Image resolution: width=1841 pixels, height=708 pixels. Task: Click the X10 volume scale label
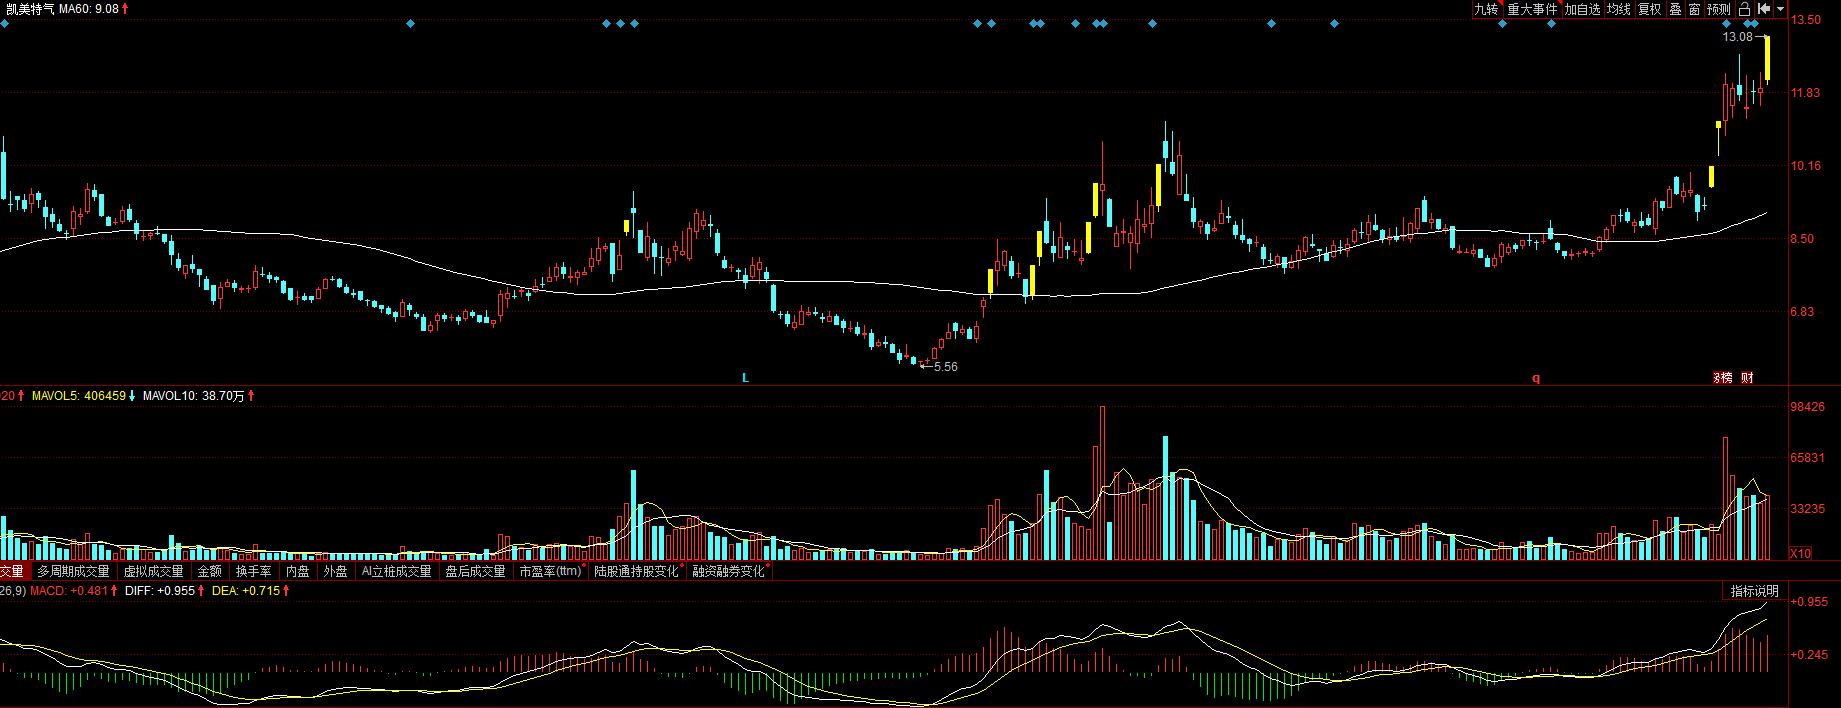(x=1800, y=553)
